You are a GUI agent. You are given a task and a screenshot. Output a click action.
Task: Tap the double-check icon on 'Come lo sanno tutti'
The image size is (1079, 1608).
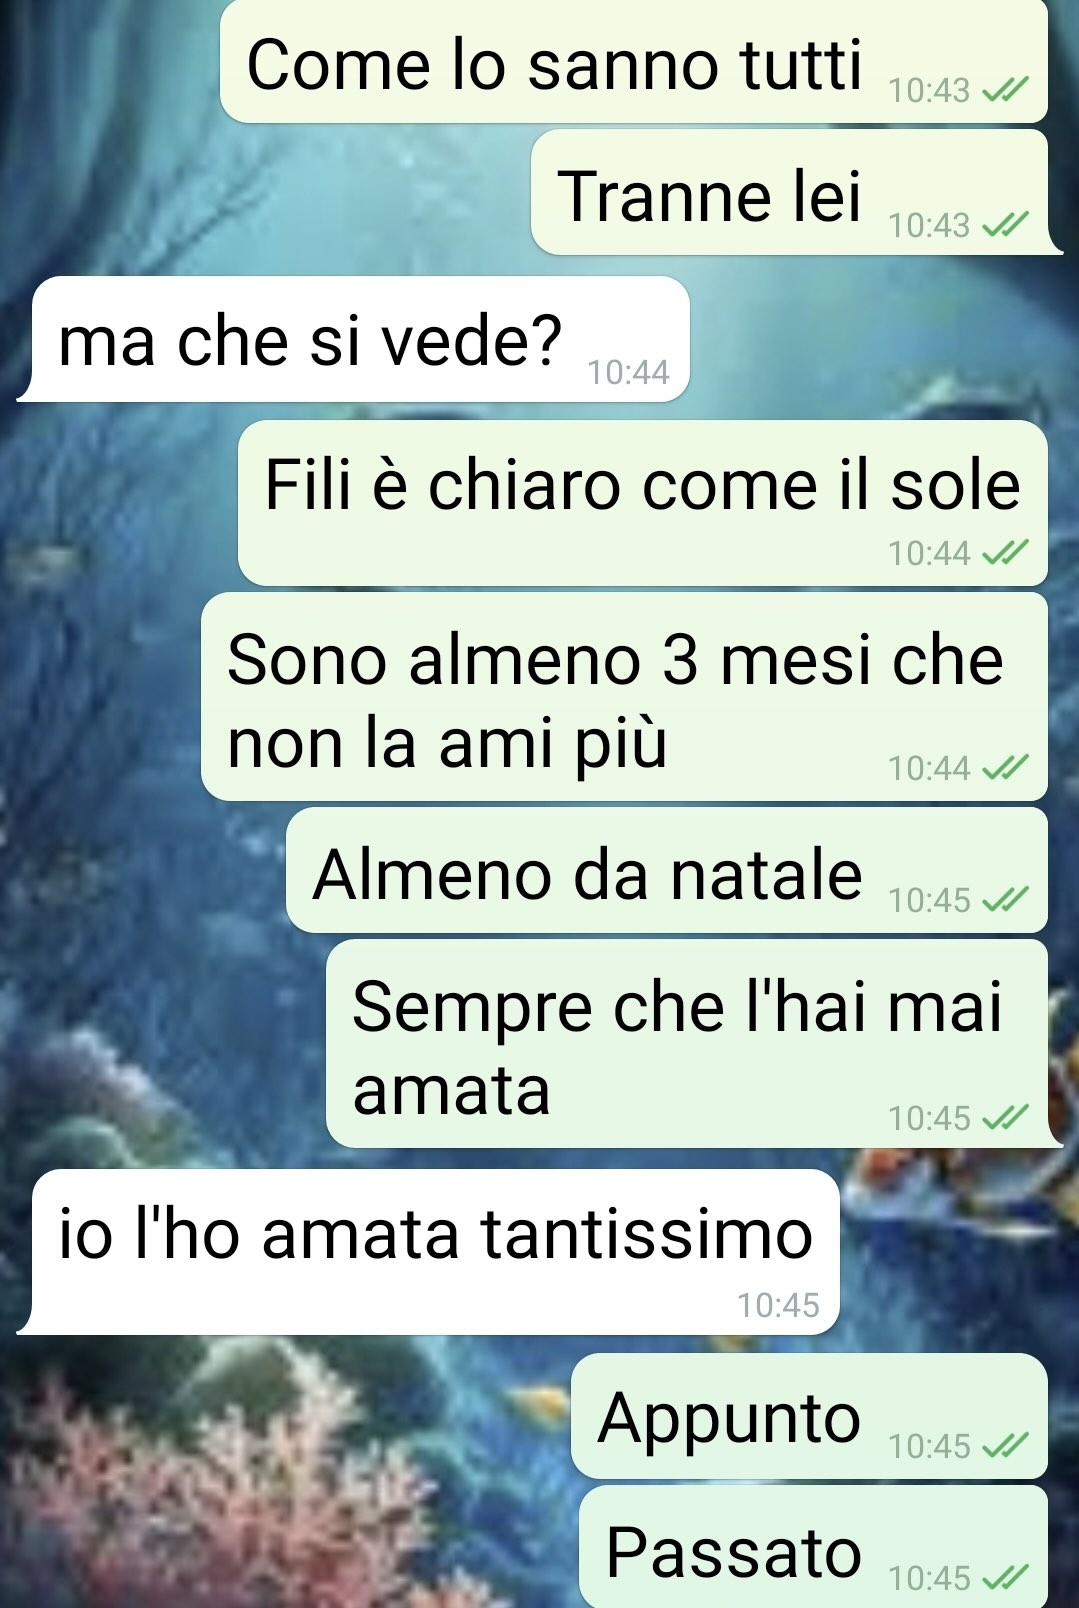click(x=1004, y=92)
